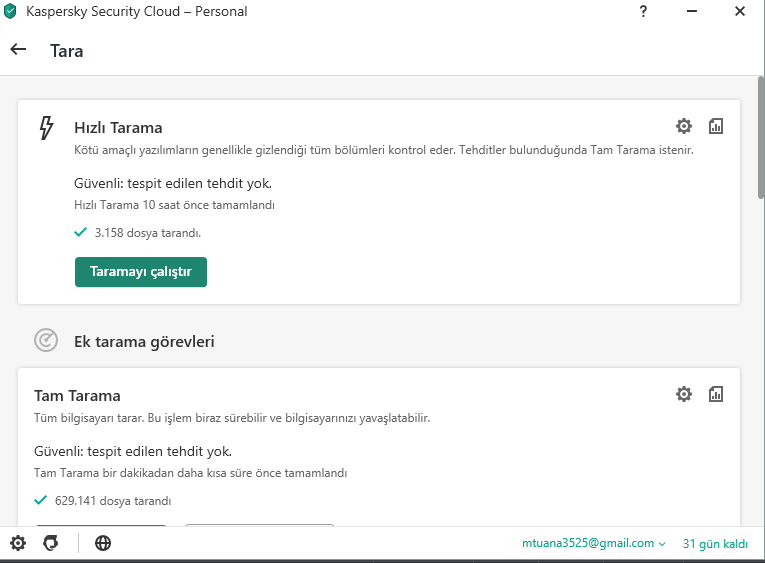Click the vertical scrollbar thumb
This screenshot has height=563, width=765.
[x=761, y=138]
